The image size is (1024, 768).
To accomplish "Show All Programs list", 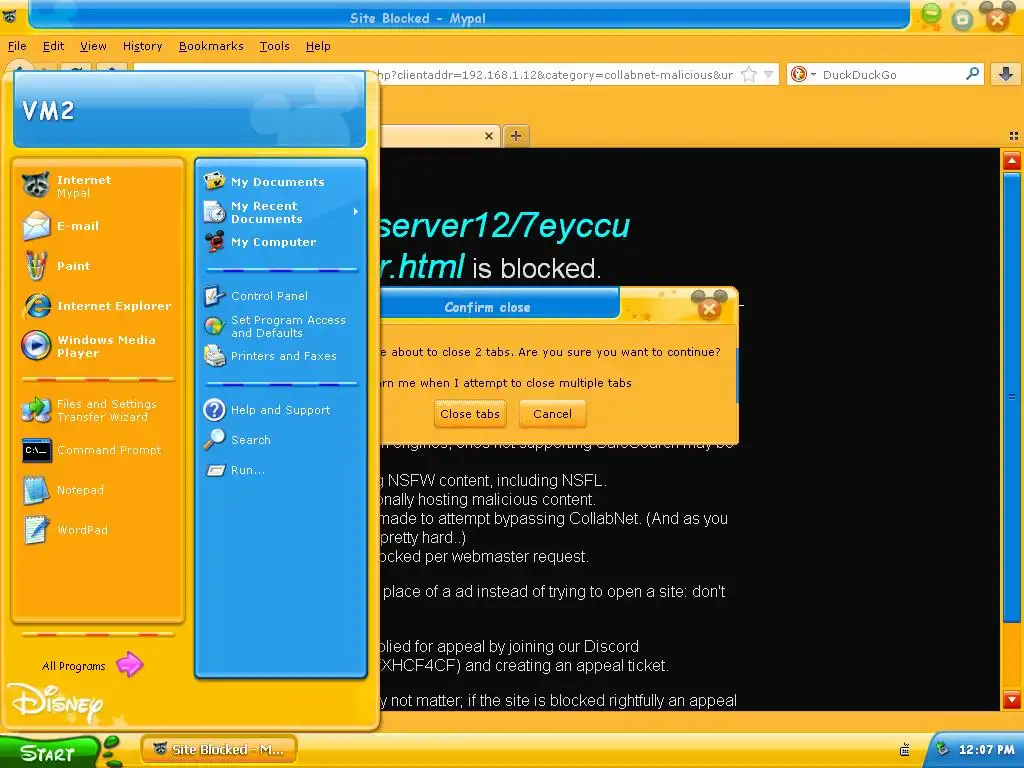I will click(92, 665).
